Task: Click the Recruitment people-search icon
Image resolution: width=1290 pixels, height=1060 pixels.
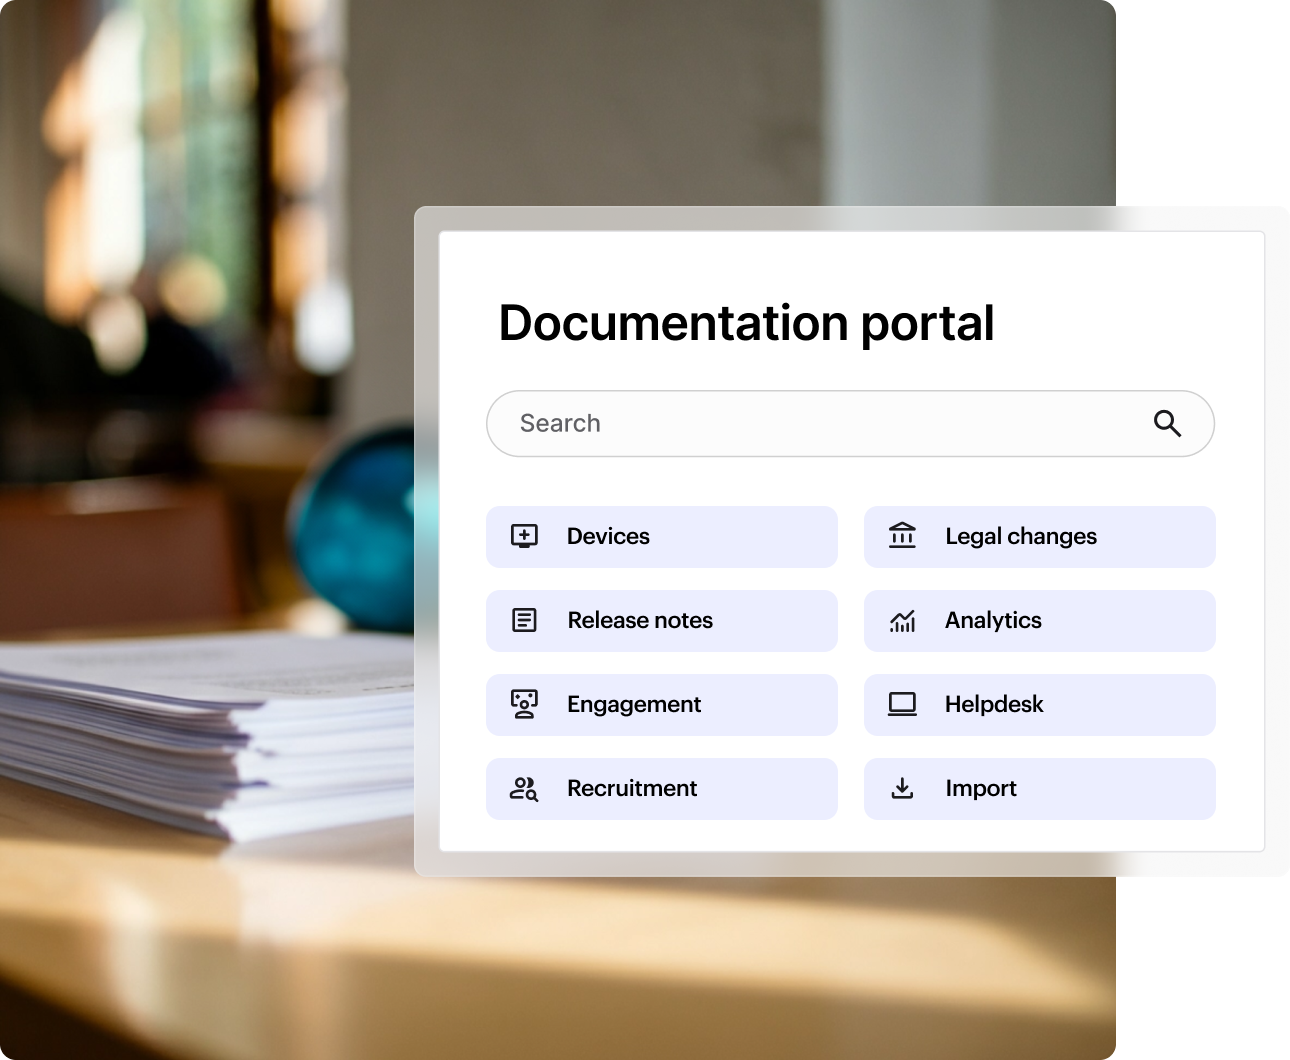Action: click(524, 789)
